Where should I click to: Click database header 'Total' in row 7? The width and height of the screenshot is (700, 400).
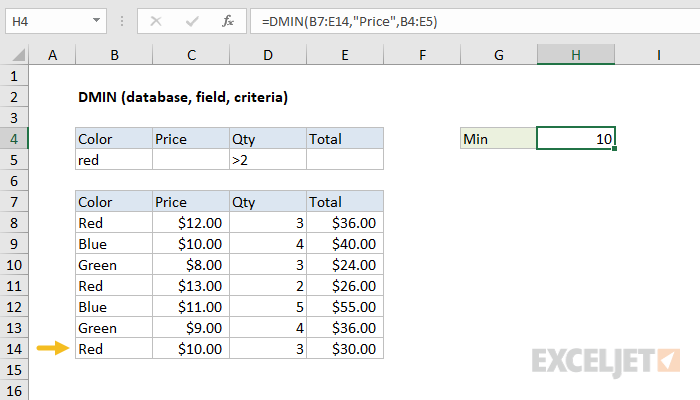[345, 202]
